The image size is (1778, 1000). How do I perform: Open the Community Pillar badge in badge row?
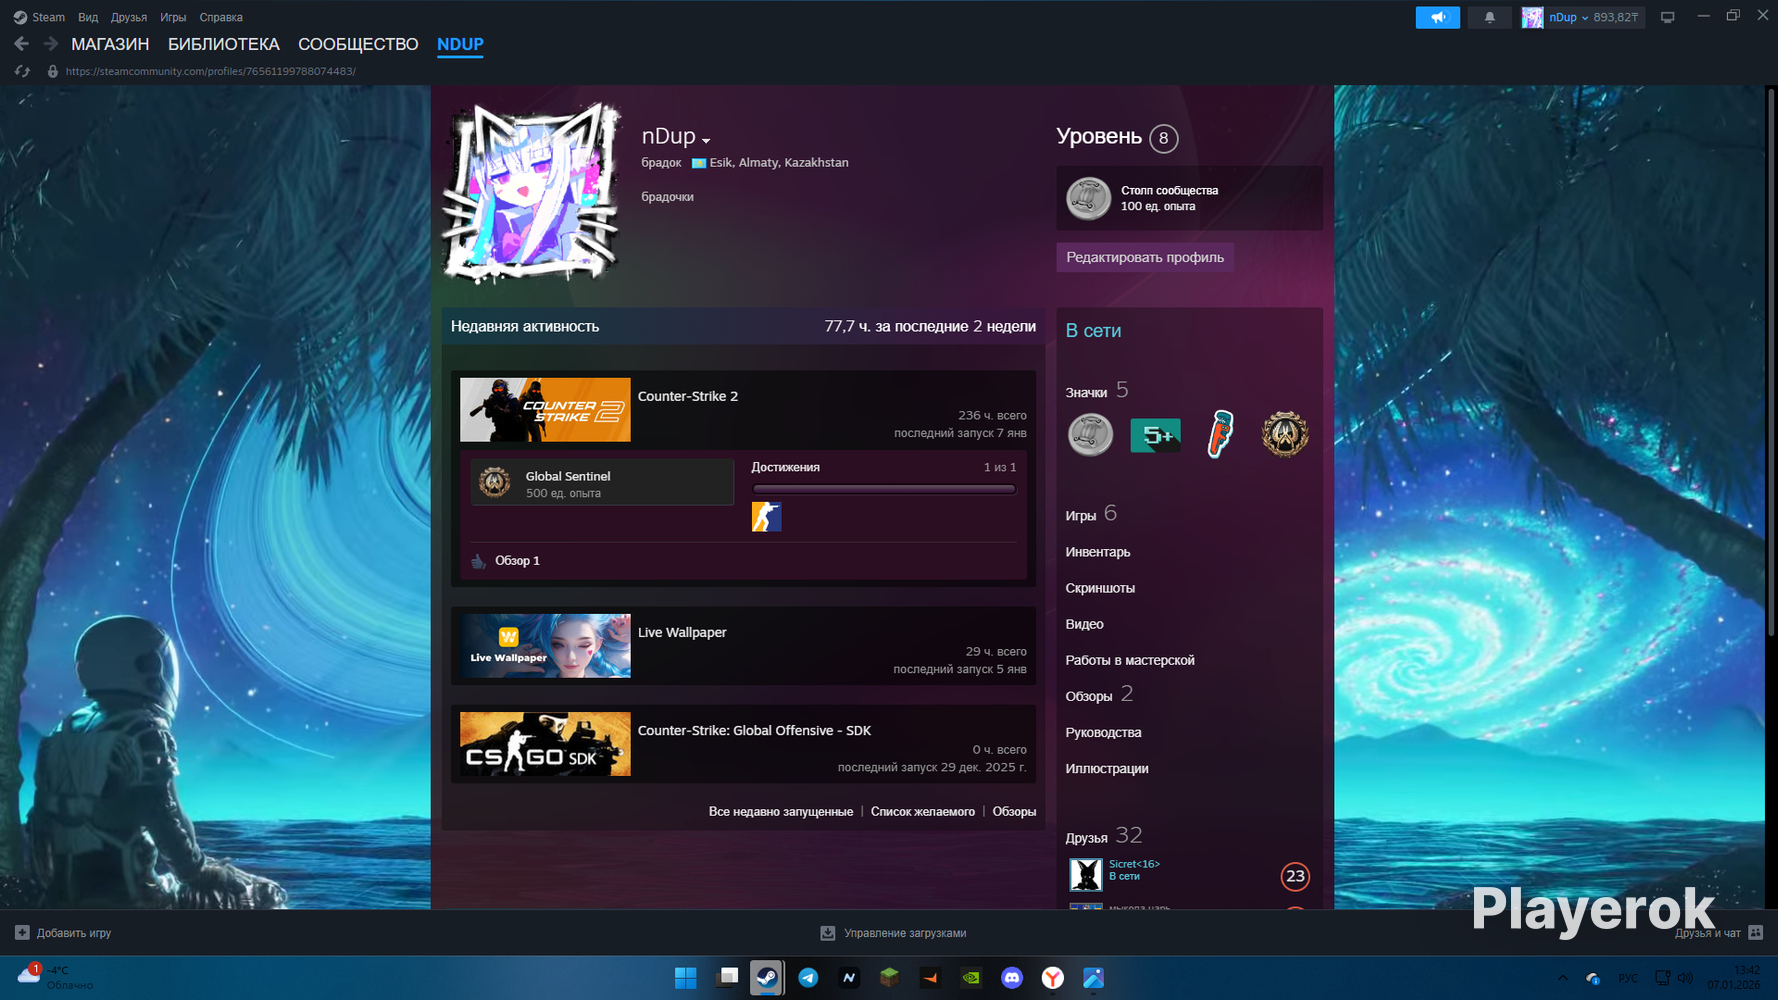tap(1090, 435)
